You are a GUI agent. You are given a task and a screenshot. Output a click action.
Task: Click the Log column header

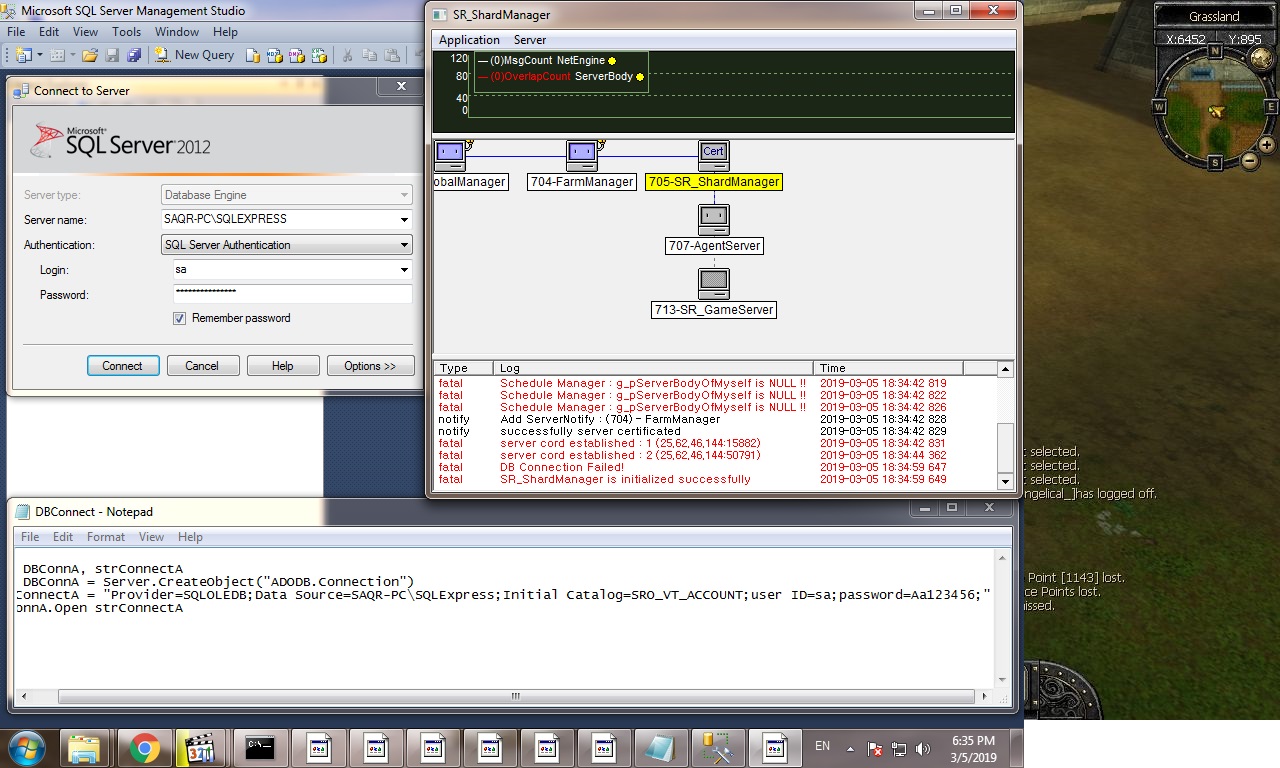point(653,368)
